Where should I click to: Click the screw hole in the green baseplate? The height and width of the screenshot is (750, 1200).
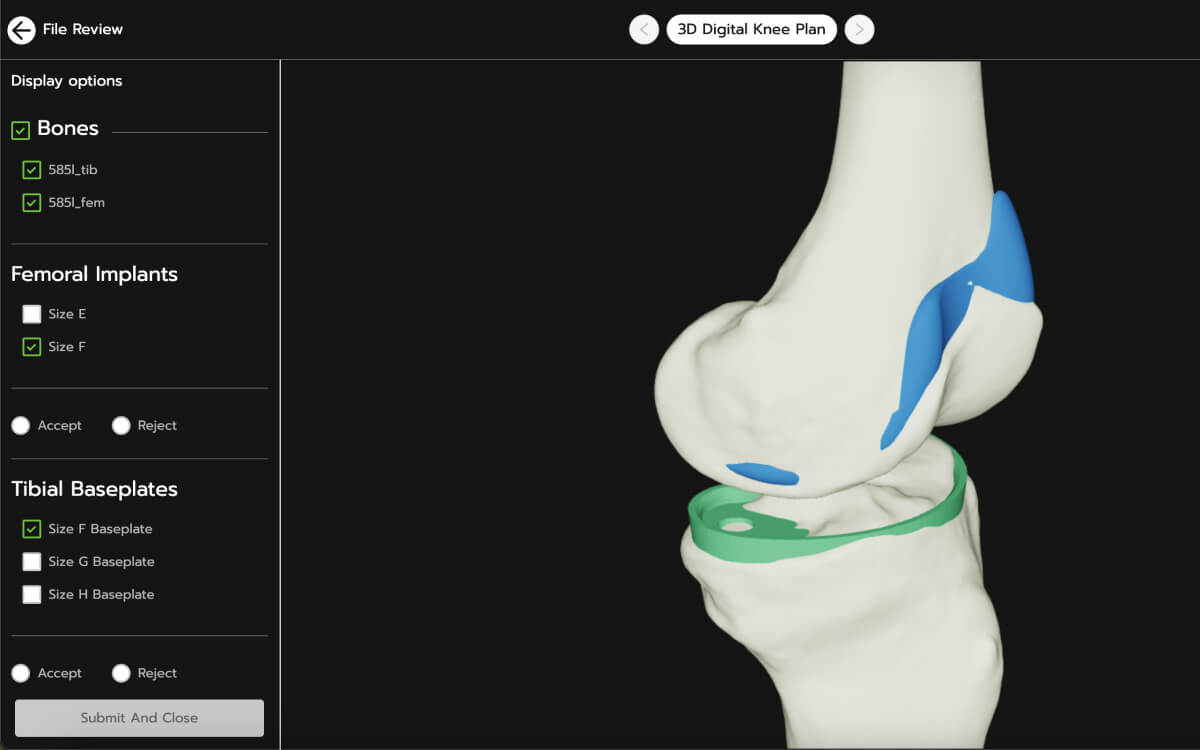click(737, 524)
